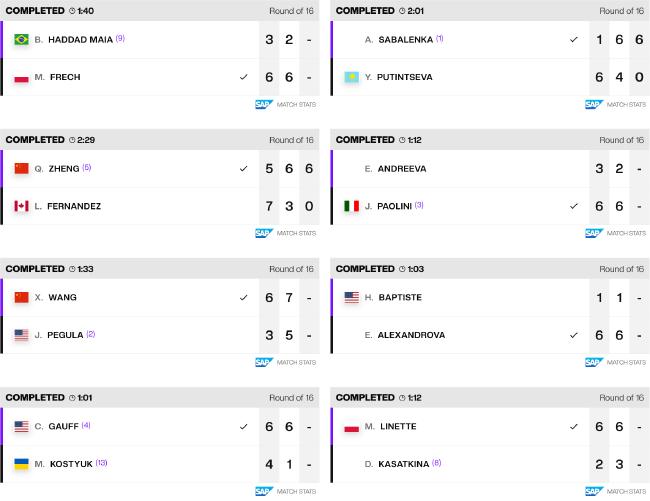Open Match Stats for Haddad Maia vs Frech
Viewport: 650px width, 501px height.
coord(296,104)
